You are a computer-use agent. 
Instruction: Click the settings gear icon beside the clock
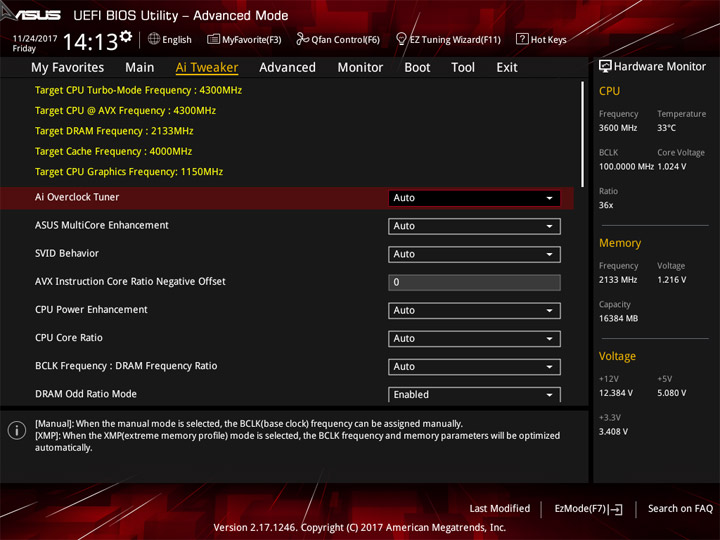pyautogui.click(x=126, y=37)
